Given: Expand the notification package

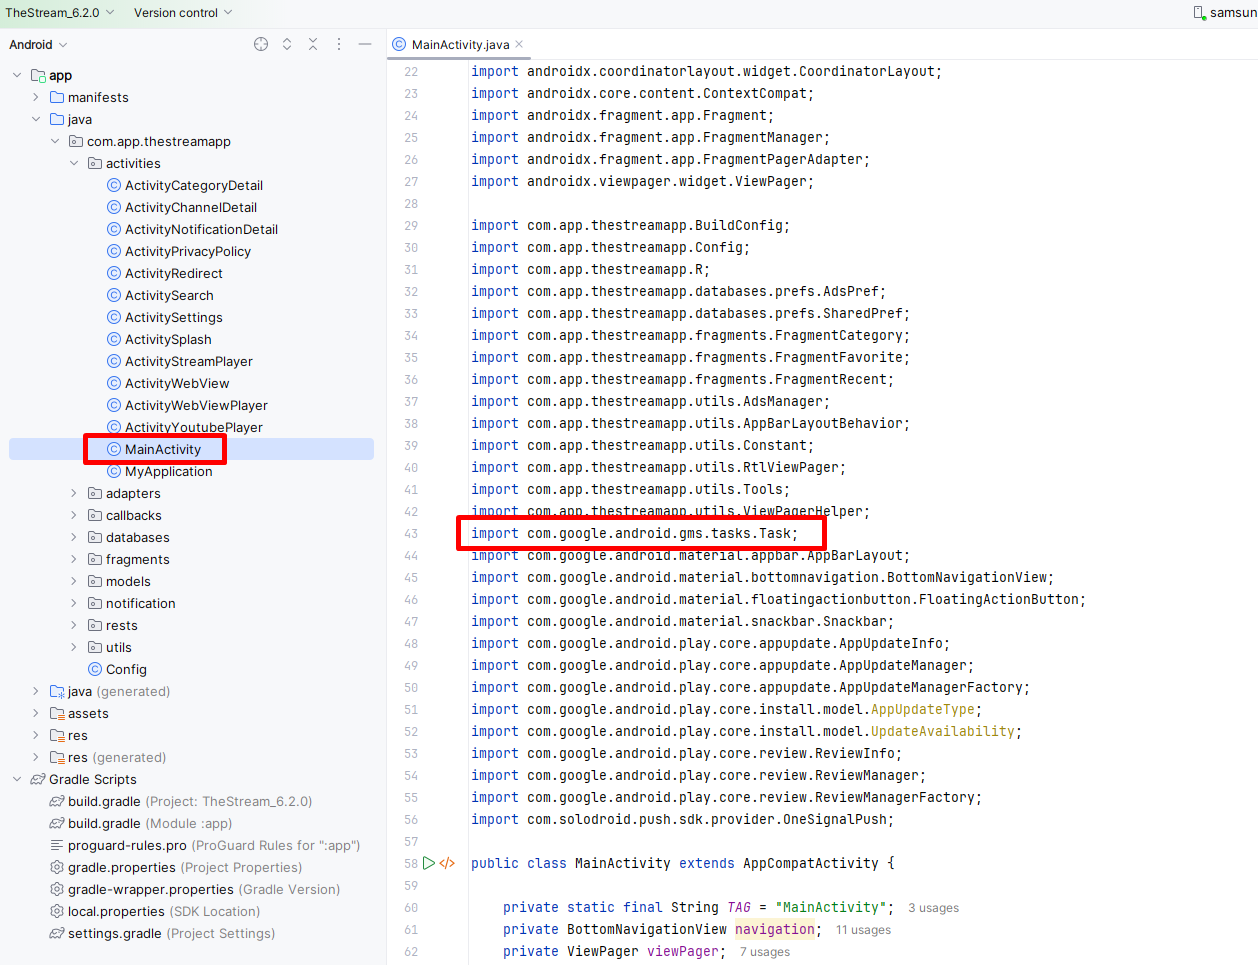Looking at the screenshot, I should click(74, 603).
